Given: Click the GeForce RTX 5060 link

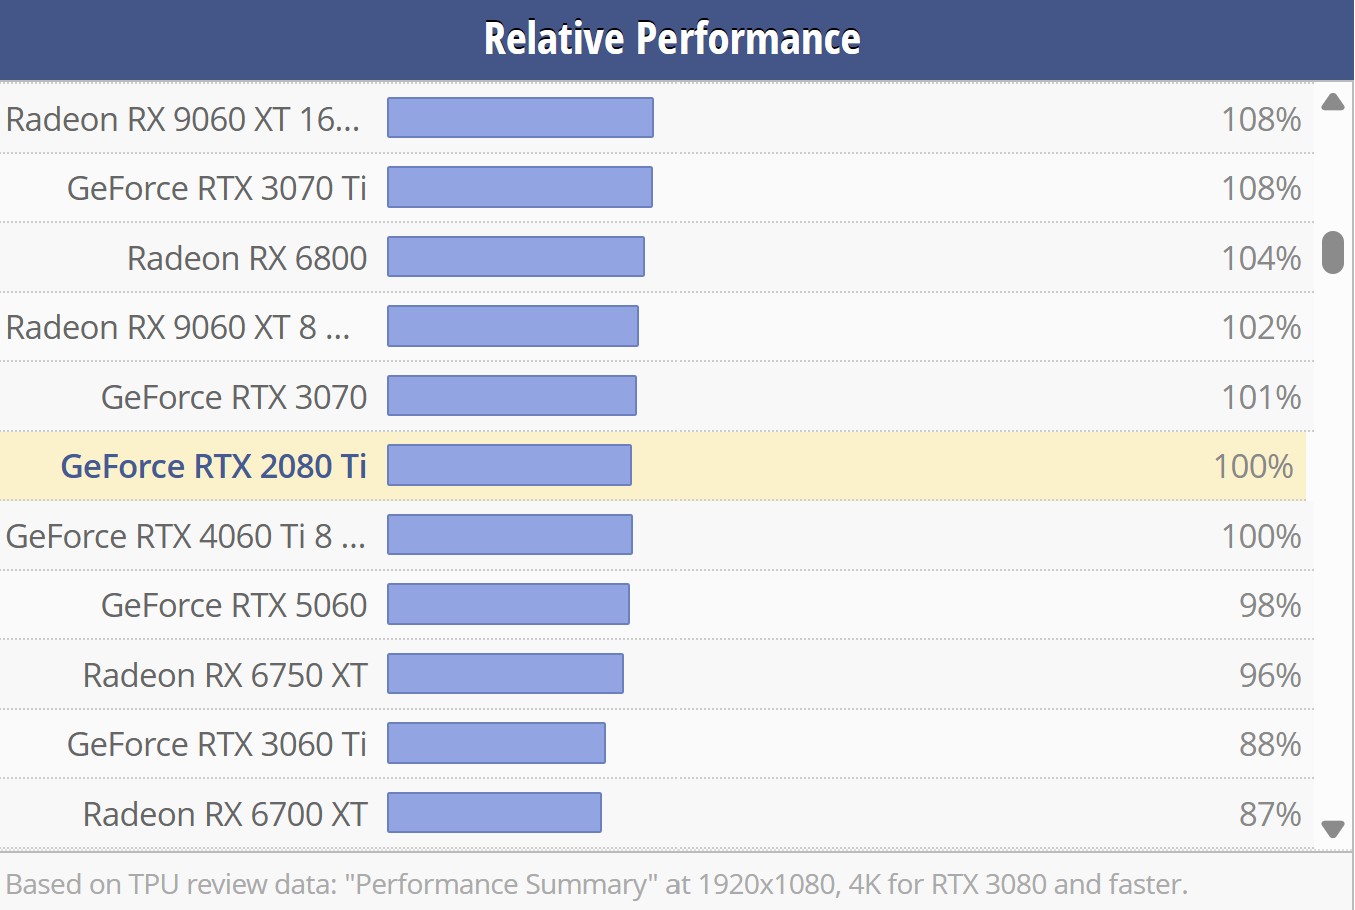Looking at the screenshot, I should [x=234, y=605].
